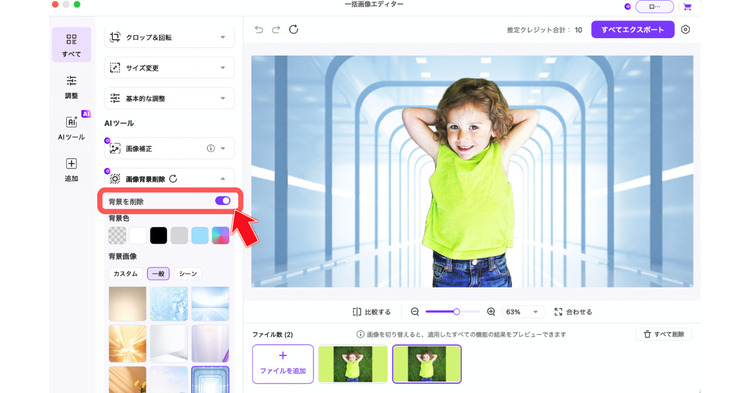Select the 一般 background tab
This screenshot has width=750, height=393.
point(158,273)
